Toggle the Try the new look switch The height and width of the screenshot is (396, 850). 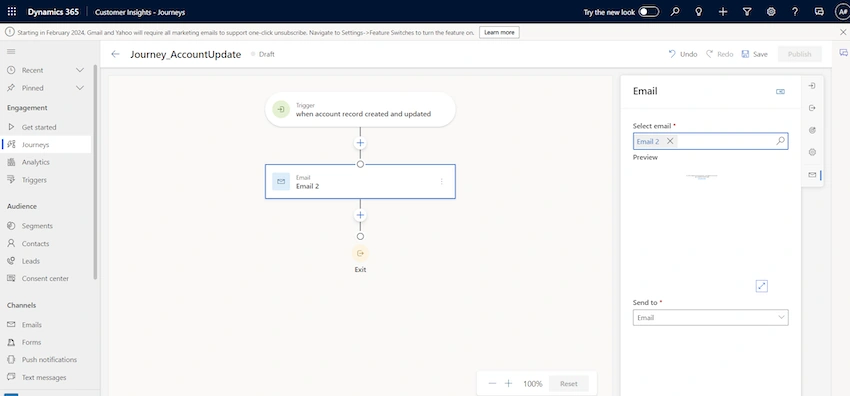click(x=648, y=11)
